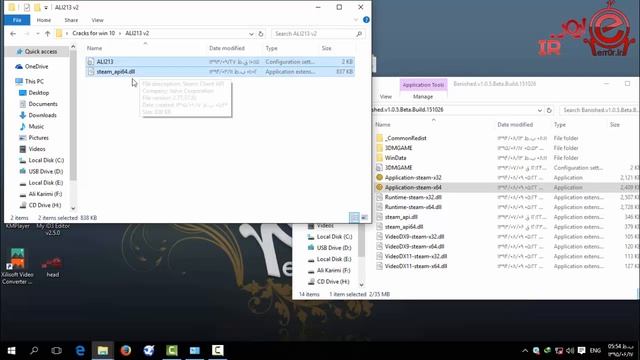The height and width of the screenshot is (360, 640).
Task: Click the search magnifier icon in ALI213 v2 window
Action: pos(359,34)
